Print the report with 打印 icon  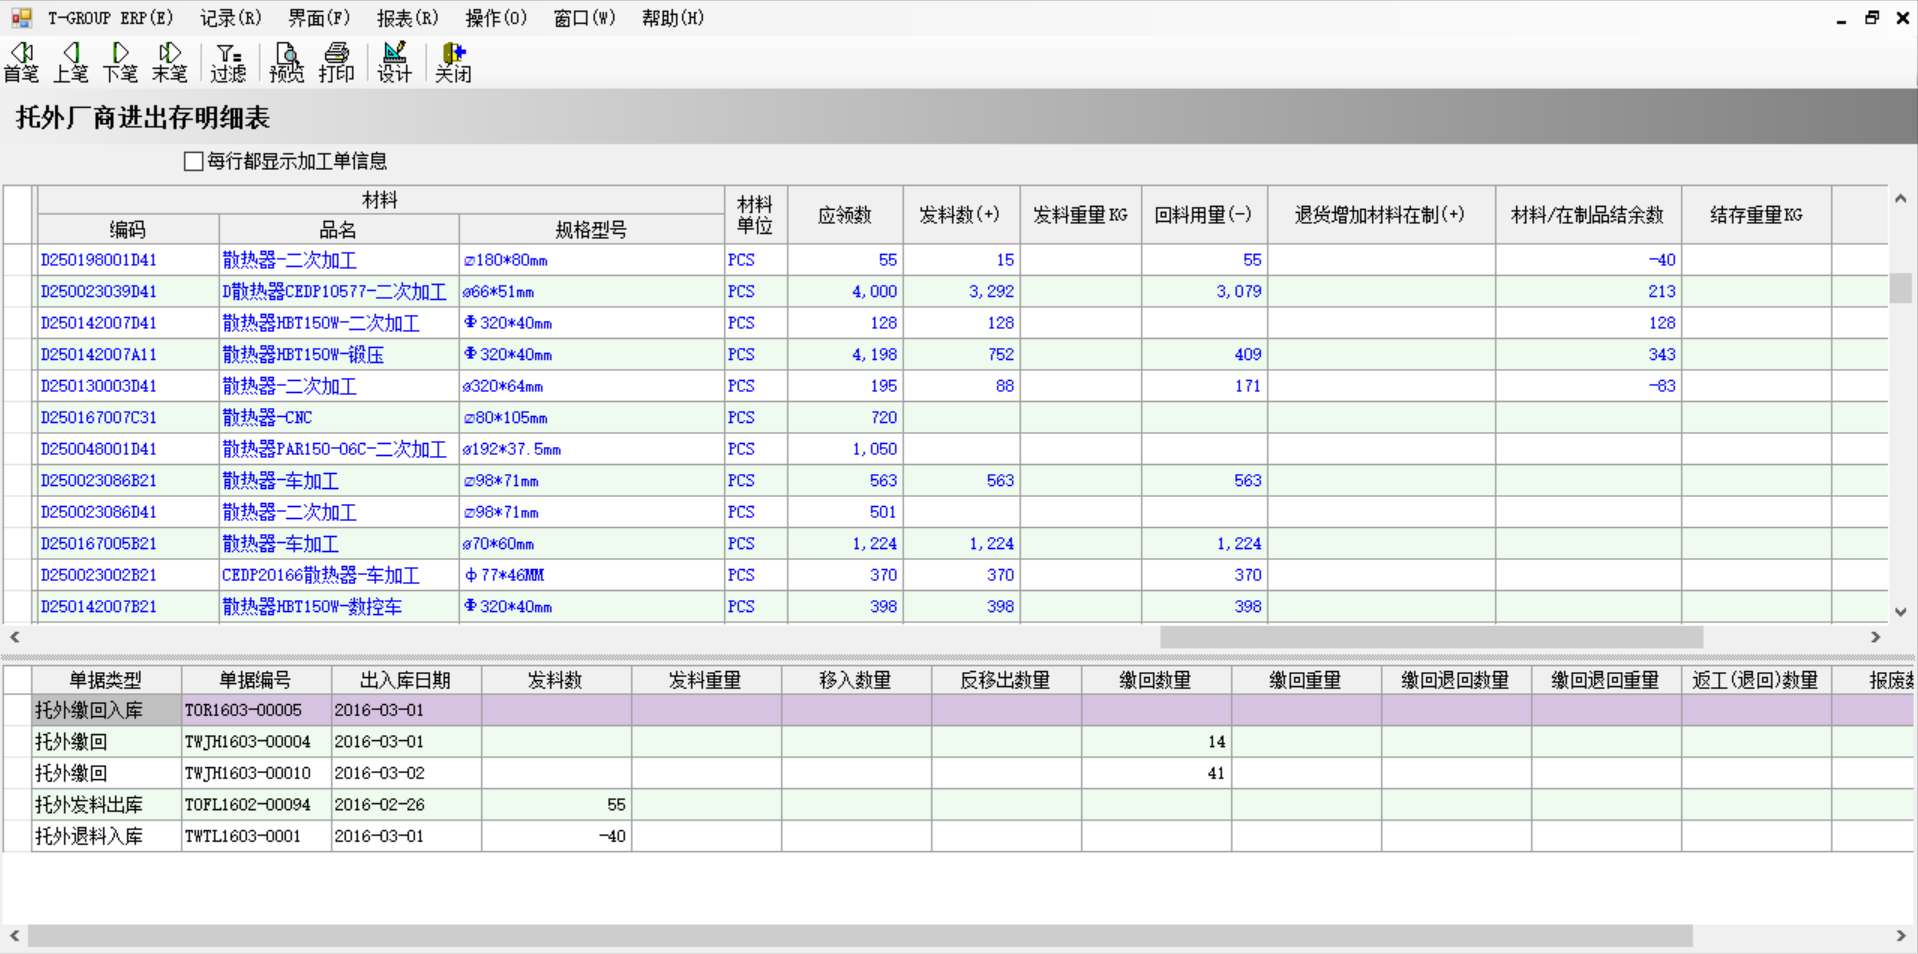pos(337,62)
